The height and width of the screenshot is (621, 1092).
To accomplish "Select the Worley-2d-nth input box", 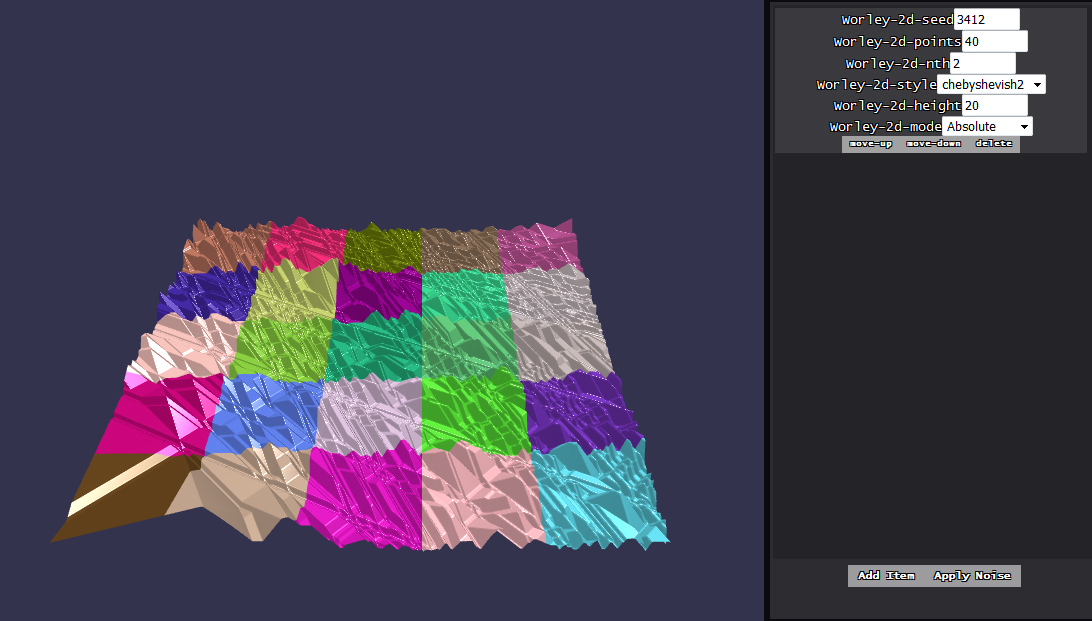I will [x=981, y=63].
